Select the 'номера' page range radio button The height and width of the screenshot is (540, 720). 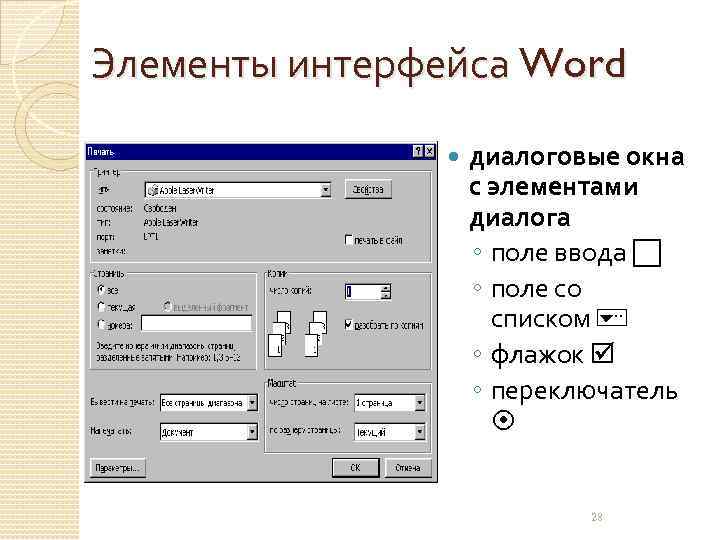(101, 324)
